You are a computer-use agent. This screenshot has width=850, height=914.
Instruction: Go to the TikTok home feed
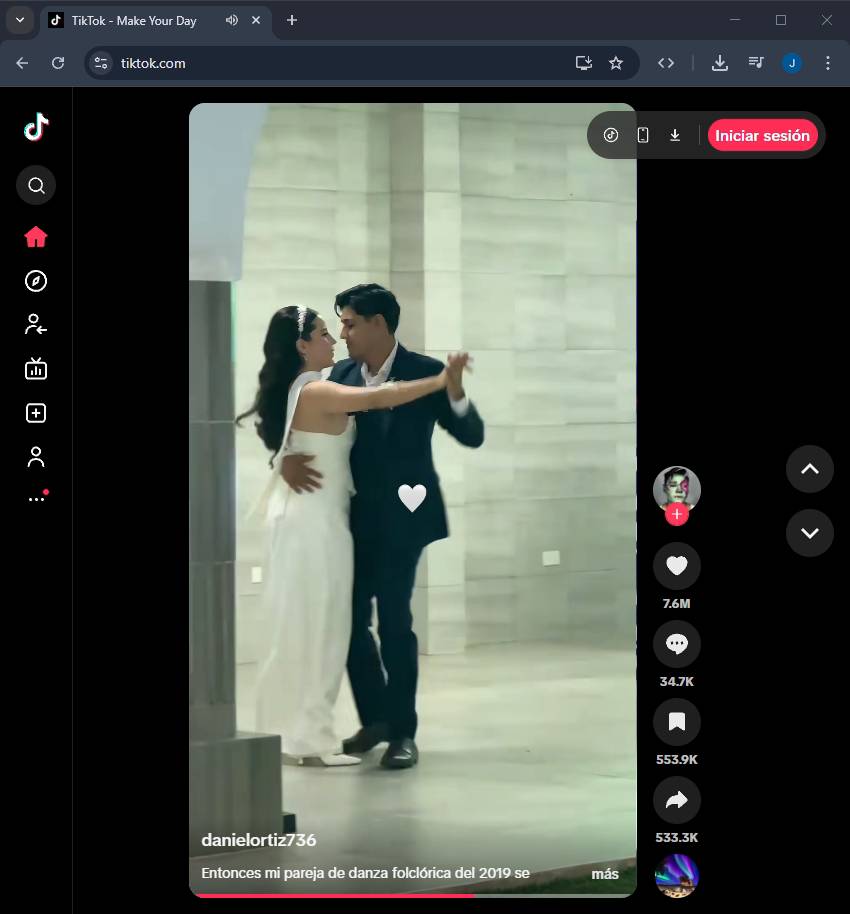(36, 237)
